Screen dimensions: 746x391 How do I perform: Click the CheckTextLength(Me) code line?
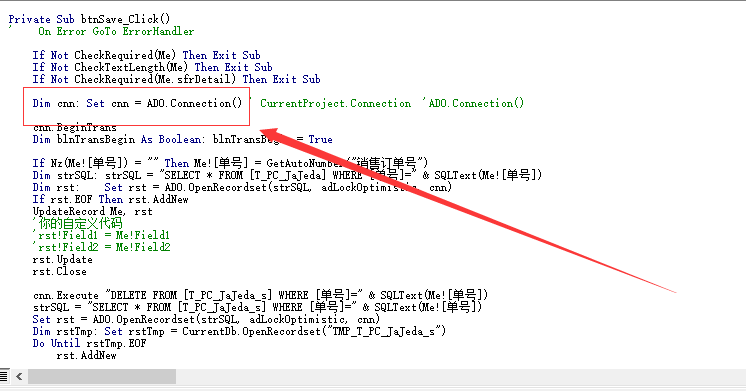[152, 67]
